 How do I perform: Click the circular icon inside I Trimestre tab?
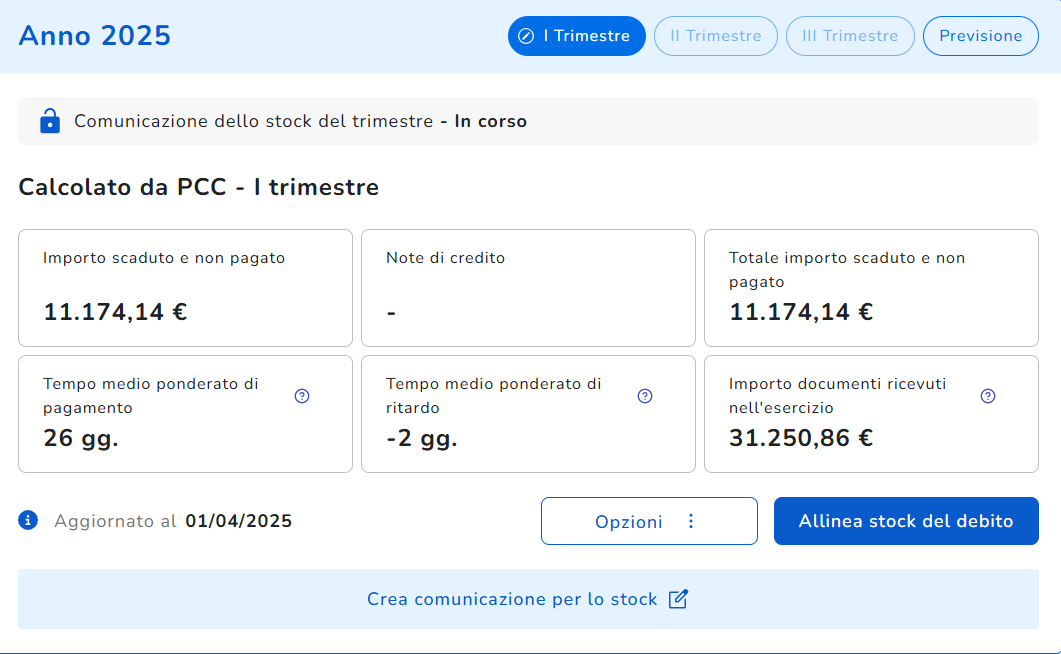click(526, 36)
